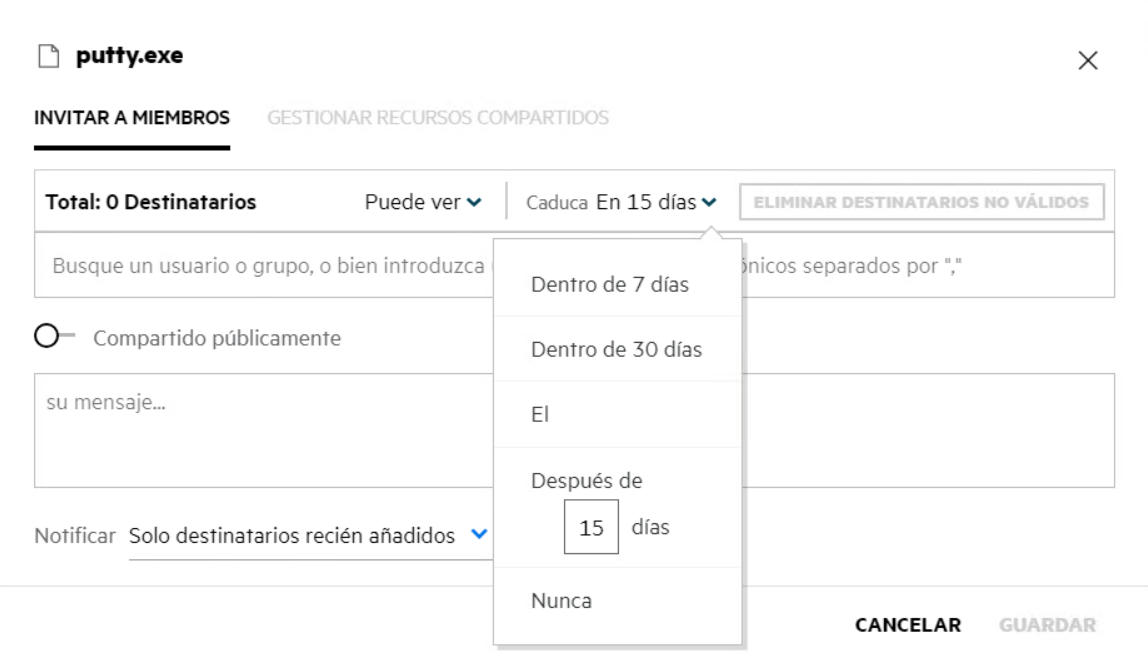Click the 15 days number field
This screenshot has width=1148, height=653.
coord(591,527)
